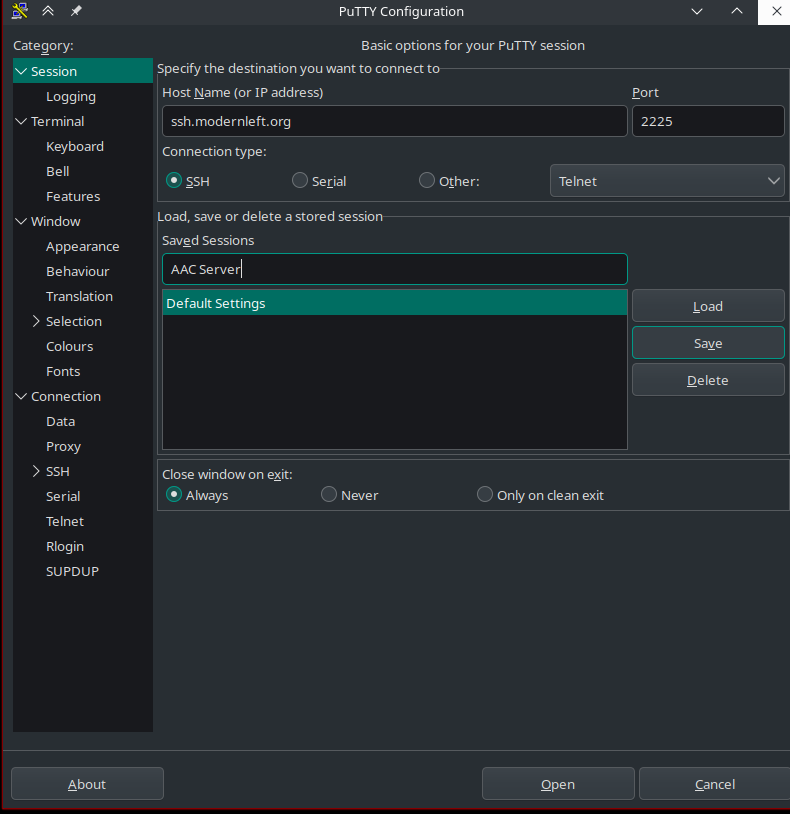Select the SSH connection type radio button
The image size is (790, 814).
(173, 181)
